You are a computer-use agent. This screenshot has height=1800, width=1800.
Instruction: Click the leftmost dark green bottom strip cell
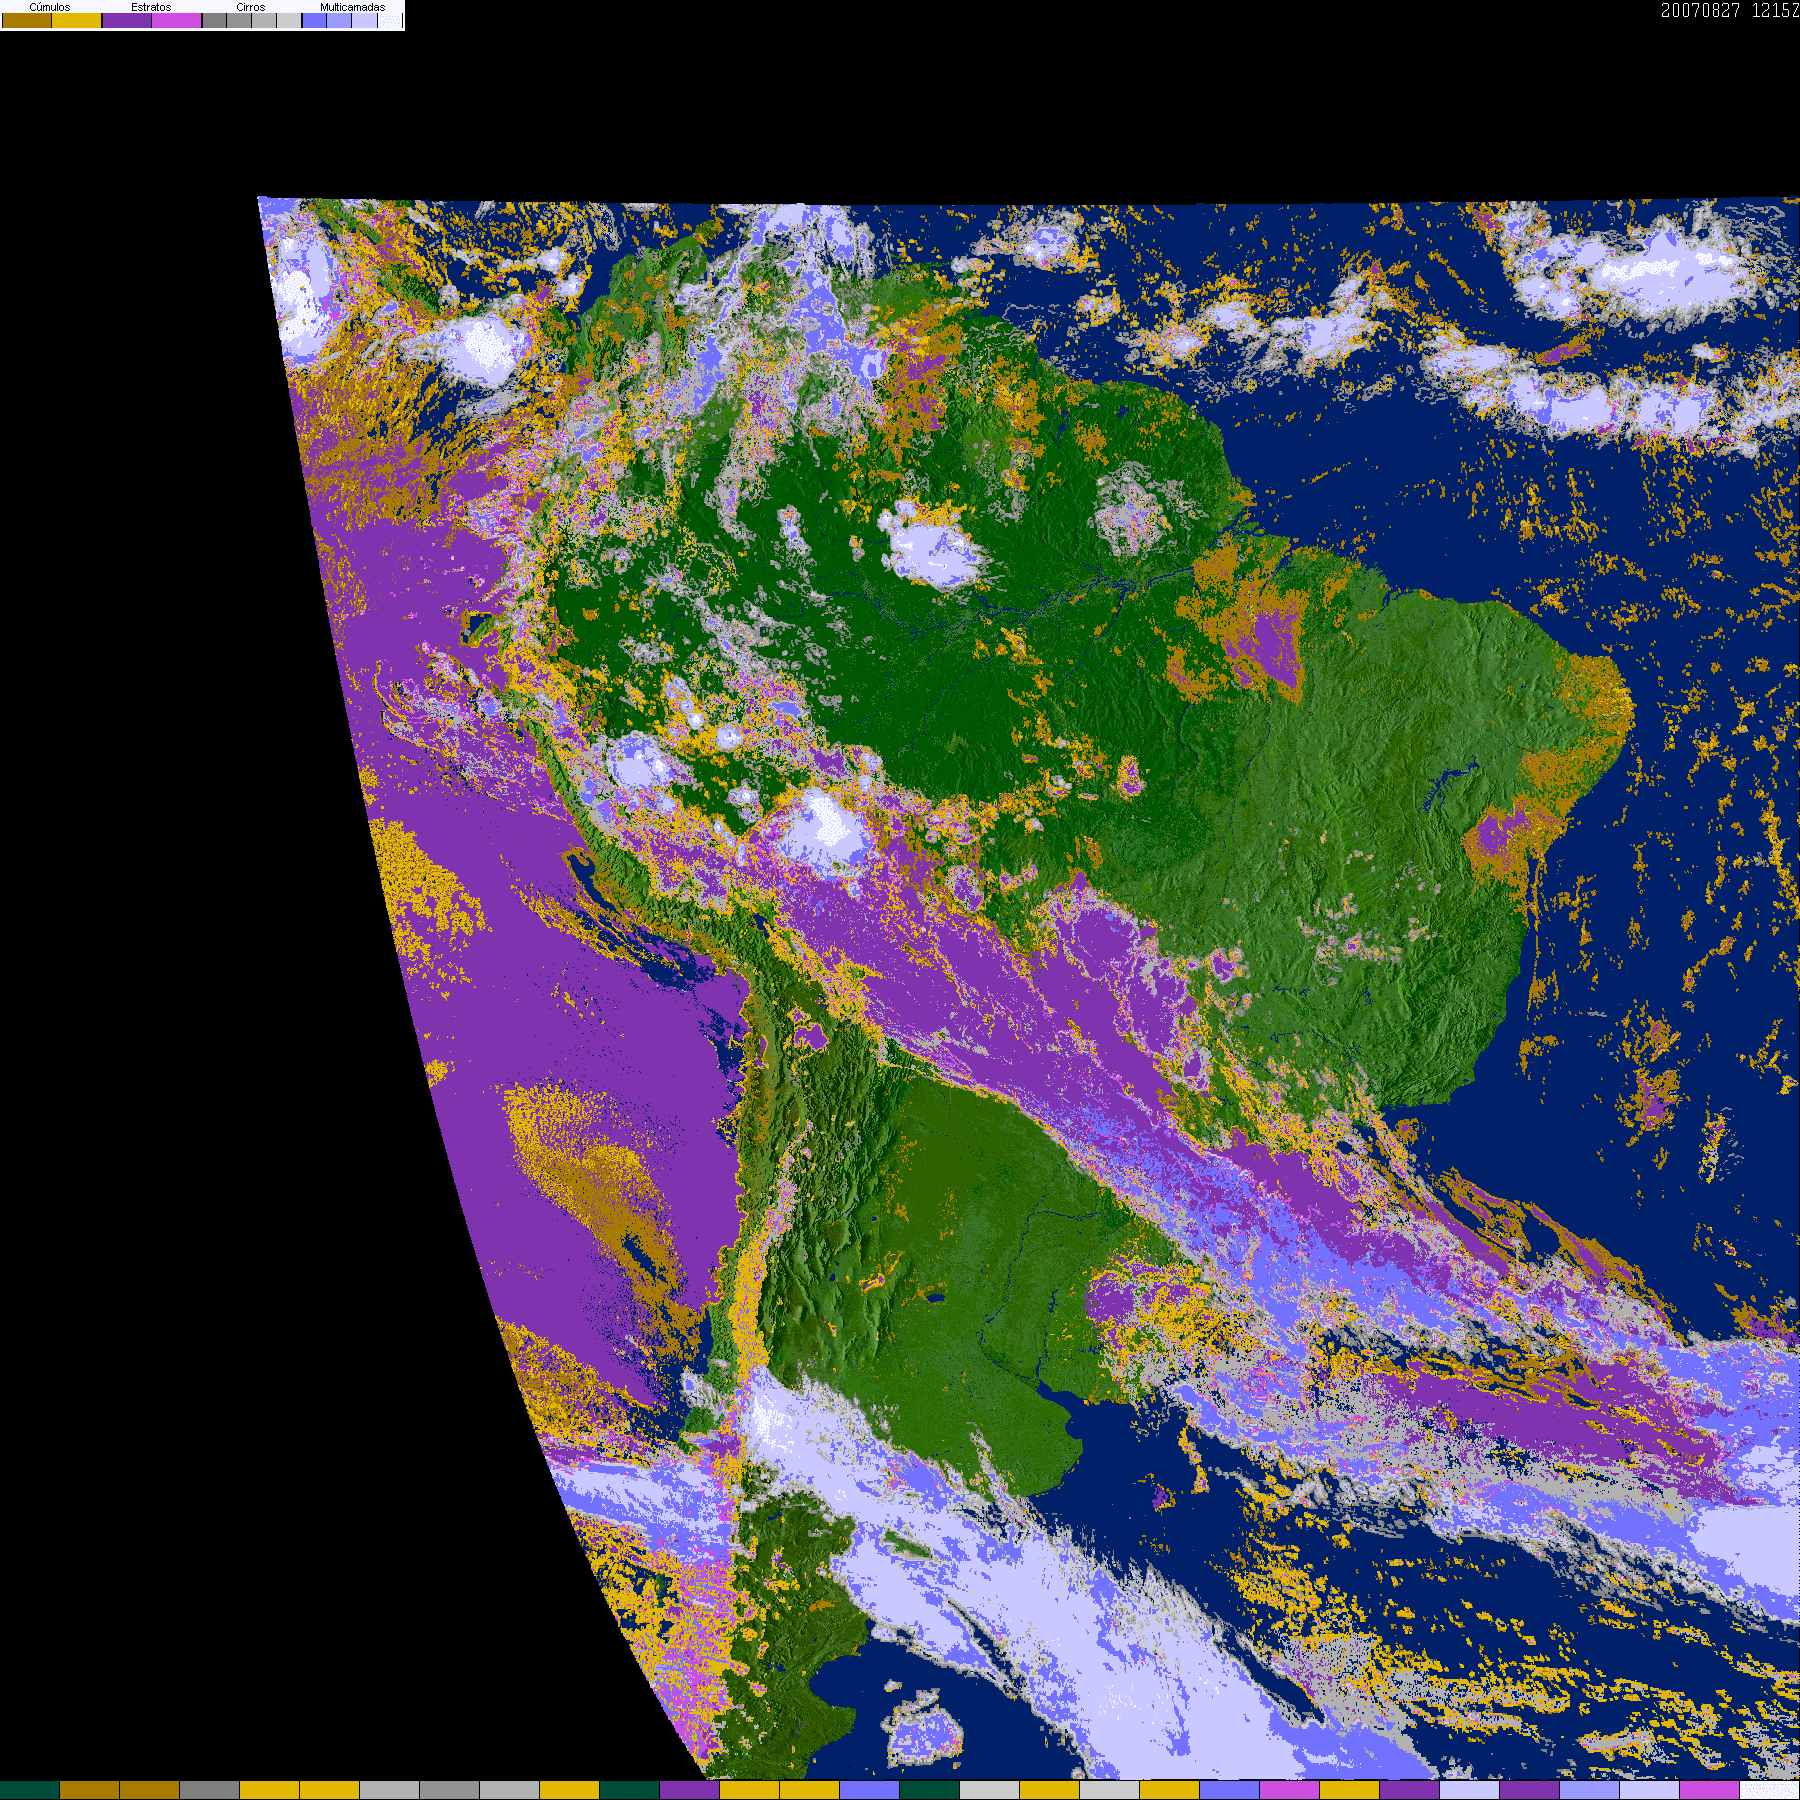pyautogui.click(x=30, y=1790)
